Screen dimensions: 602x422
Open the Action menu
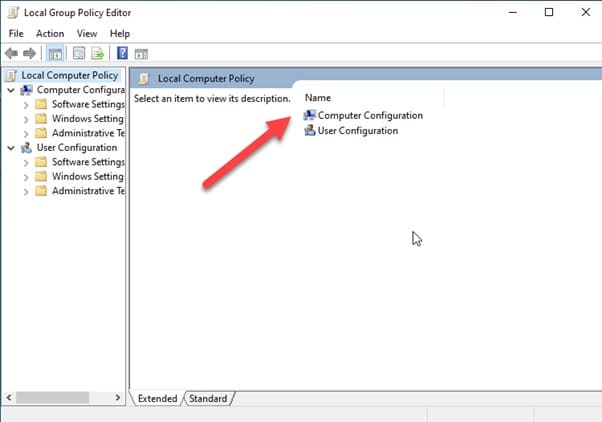[50, 33]
